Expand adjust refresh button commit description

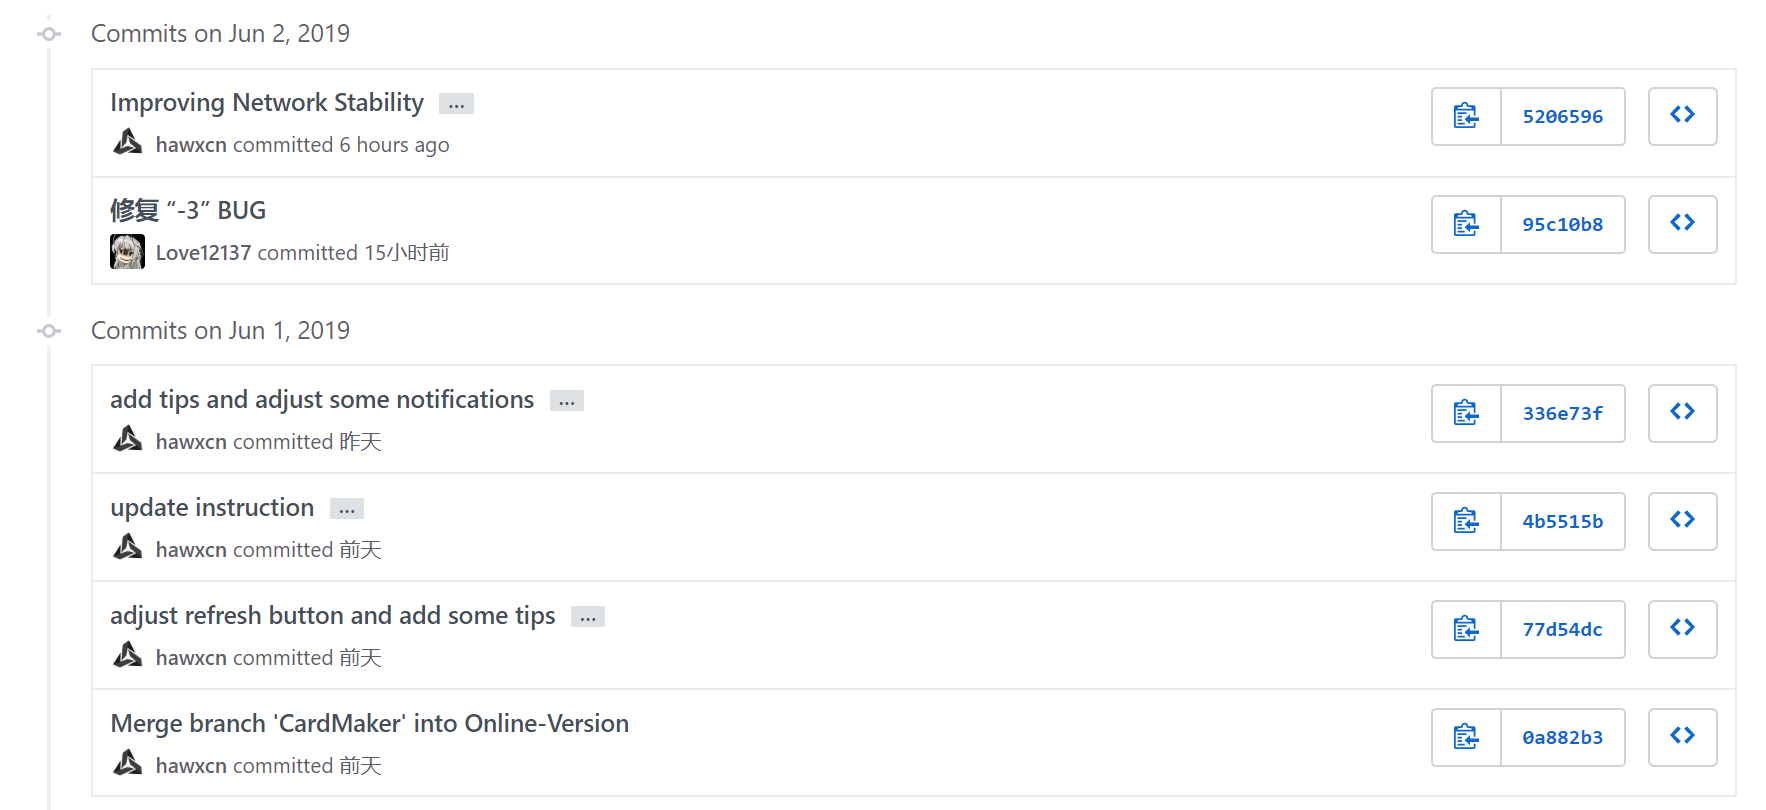(x=588, y=617)
